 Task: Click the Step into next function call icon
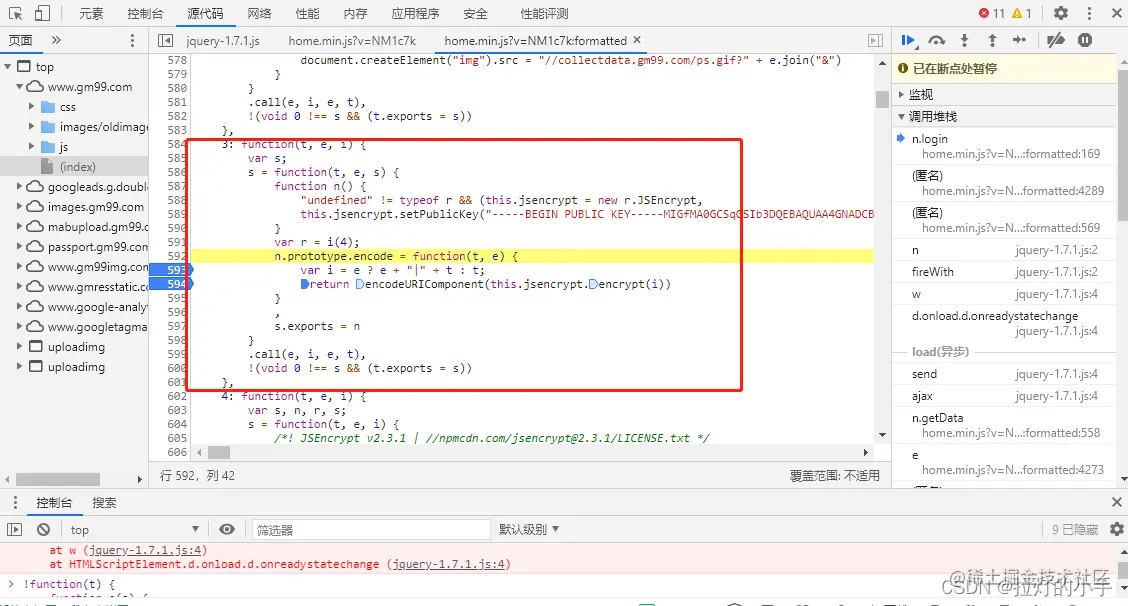tap(962, 40)
